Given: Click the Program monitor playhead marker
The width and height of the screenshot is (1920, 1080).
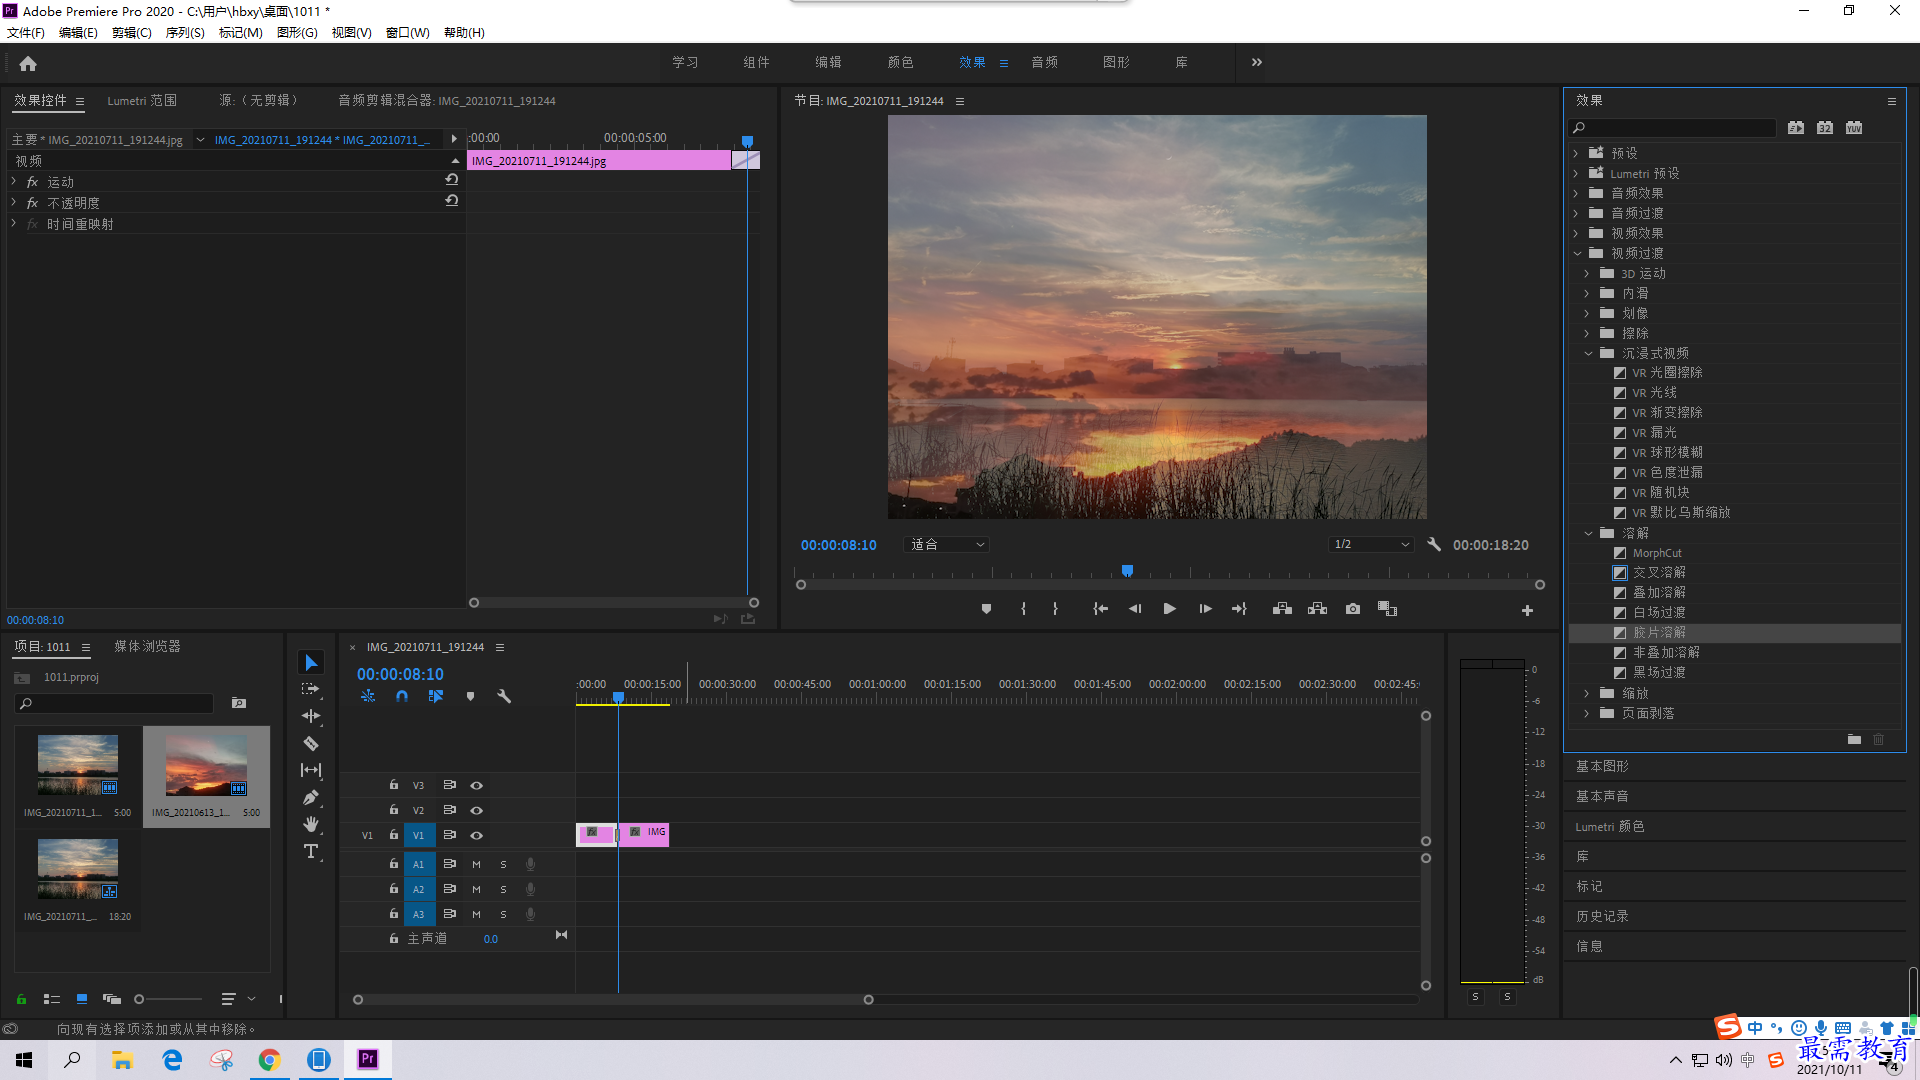Looking at the screenshot, I should (1127, 570).
